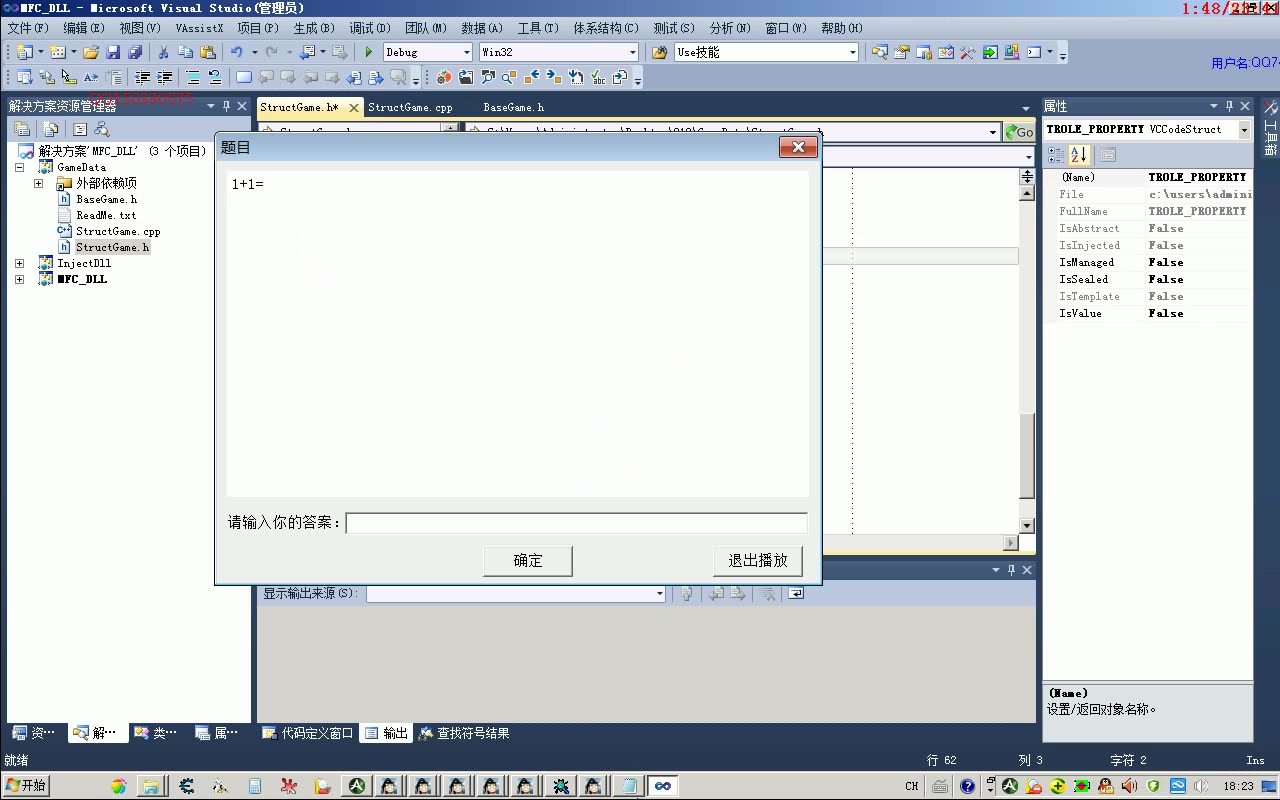Click the 退出播放 button
The height and width of the screenshot is (800, 1280).
[758, 561]
